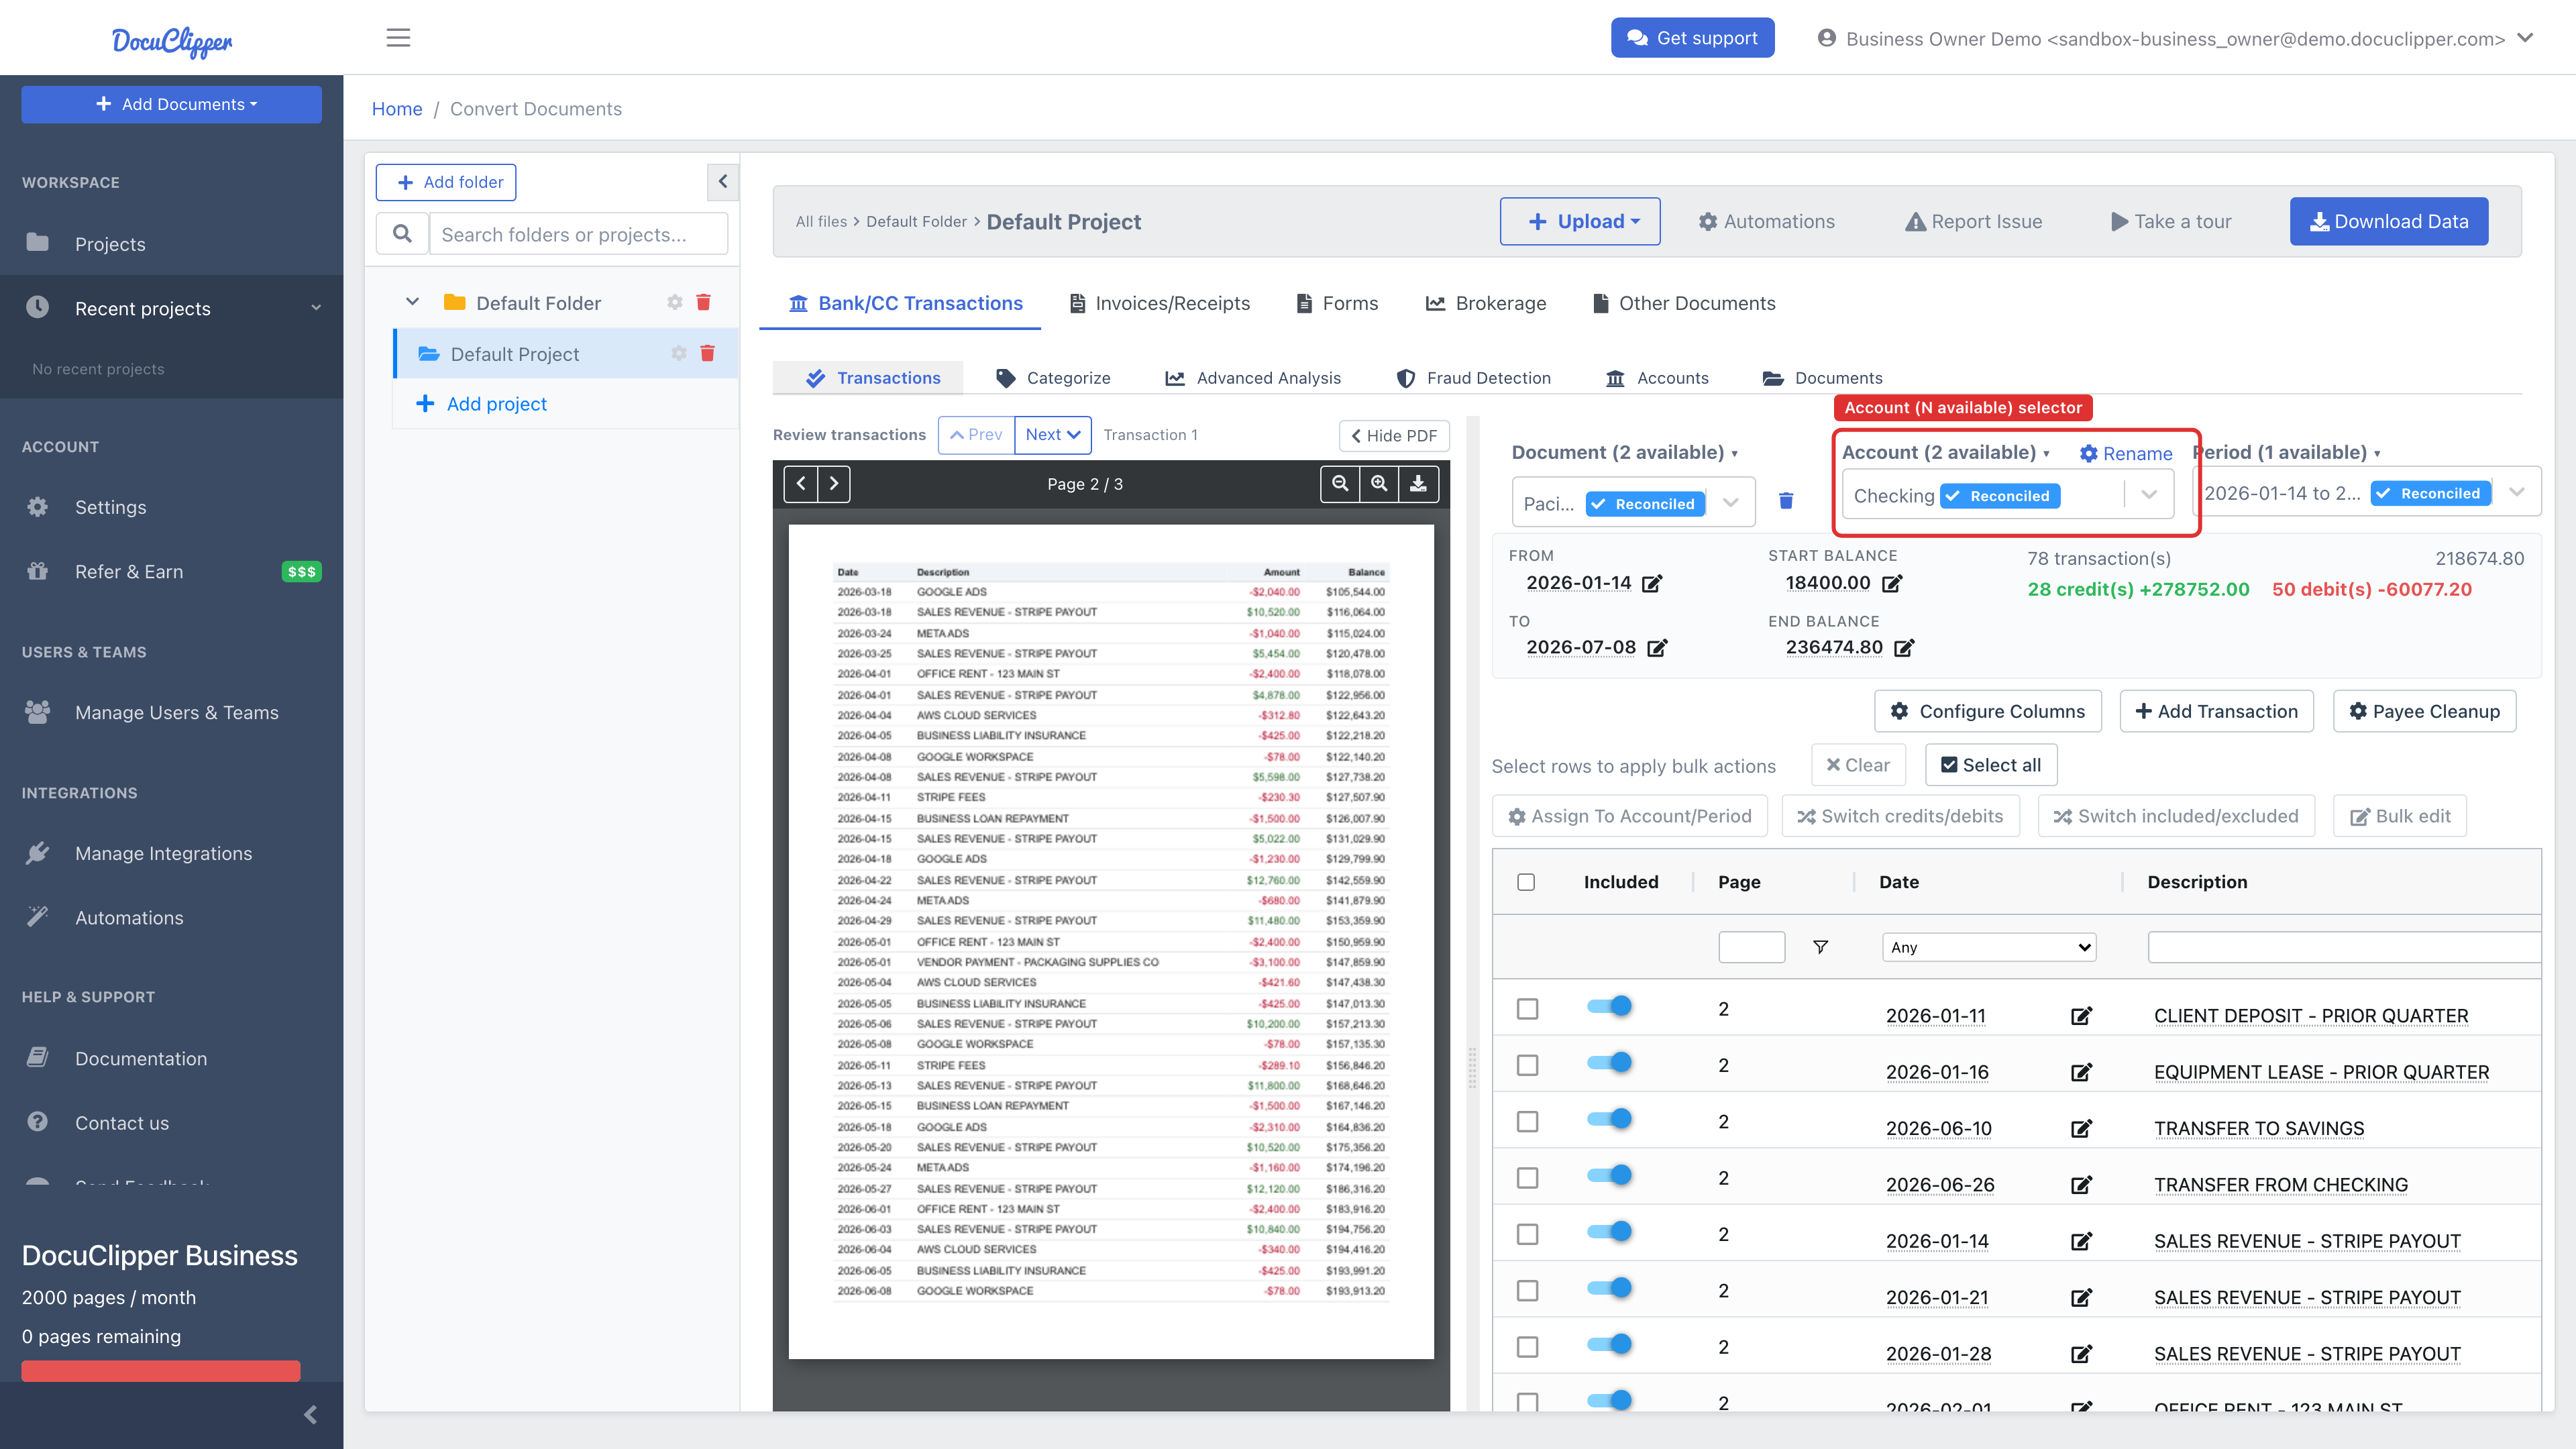The height and width of the screenshot is (1449, 2576).
Task: Download the PDF document icon
Action: [x=1418, y=484]
